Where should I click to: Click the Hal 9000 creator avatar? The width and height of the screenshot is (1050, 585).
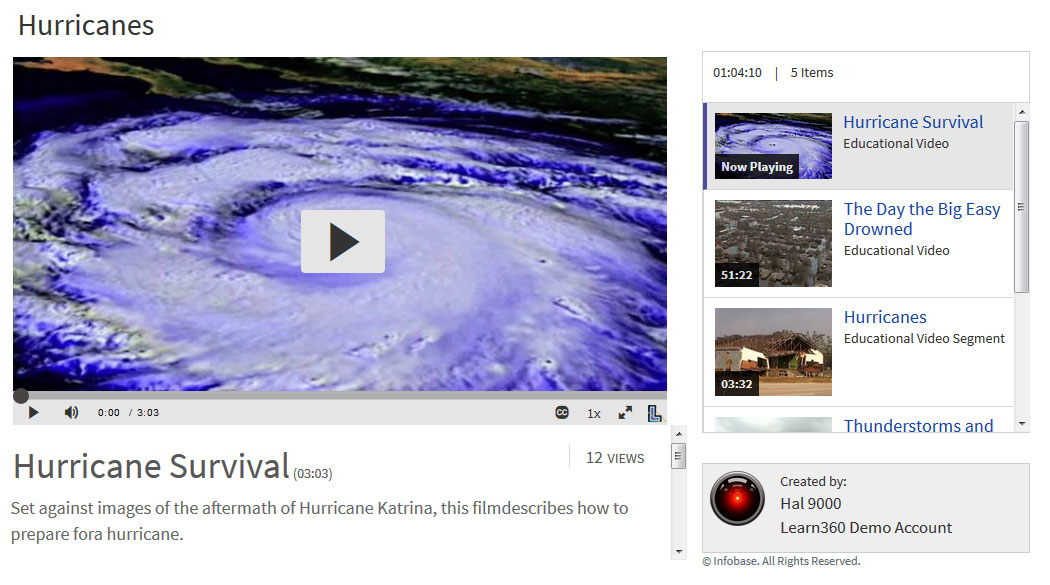click(737, 499)
